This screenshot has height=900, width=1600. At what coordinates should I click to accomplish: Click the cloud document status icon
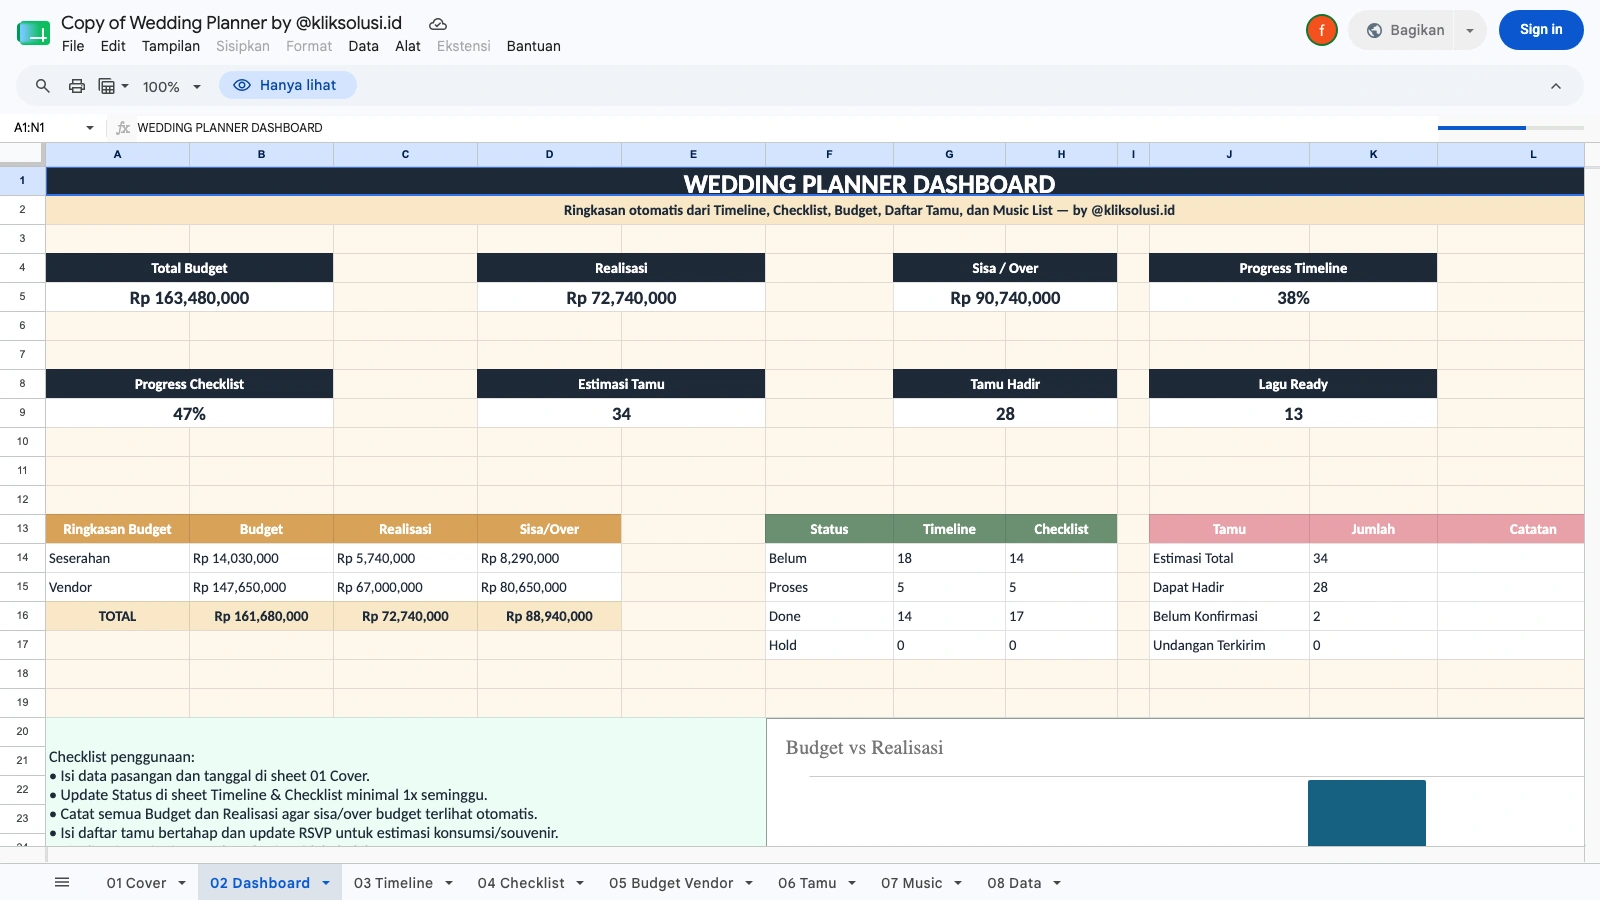[x=438, y=24]
